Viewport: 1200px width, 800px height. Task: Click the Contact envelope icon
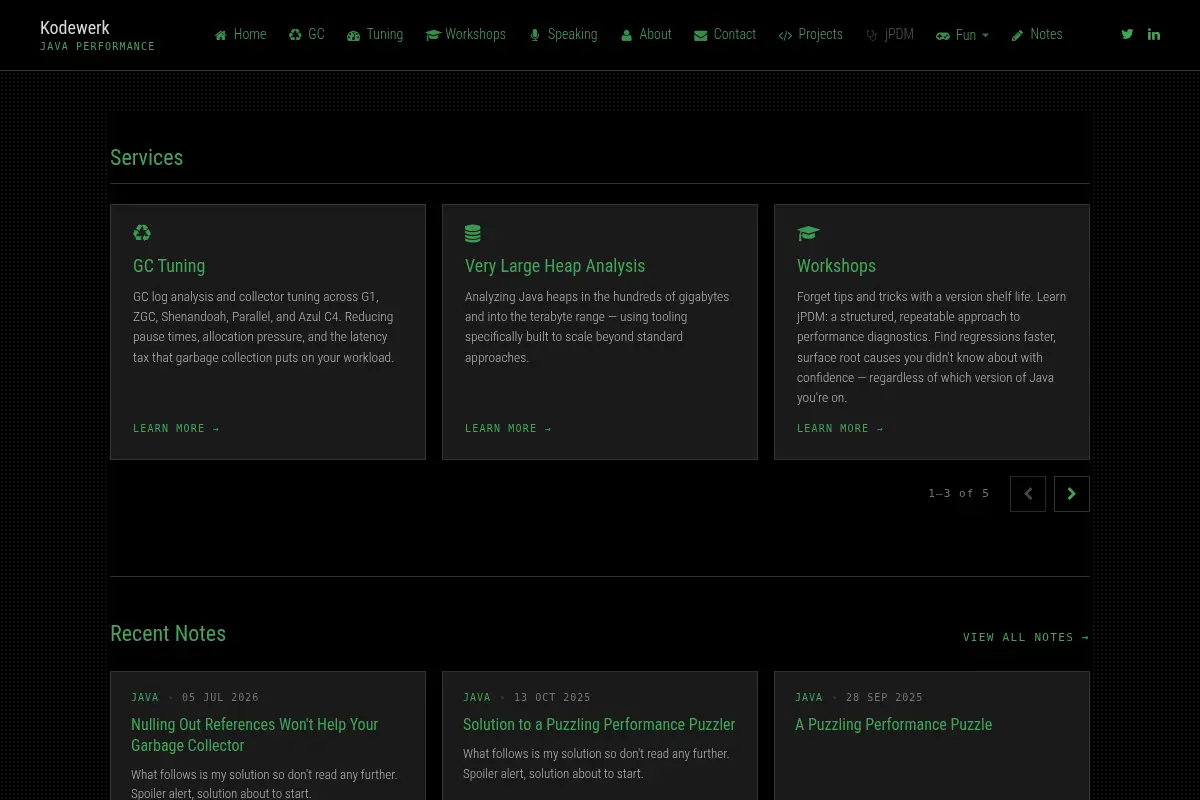700,35
